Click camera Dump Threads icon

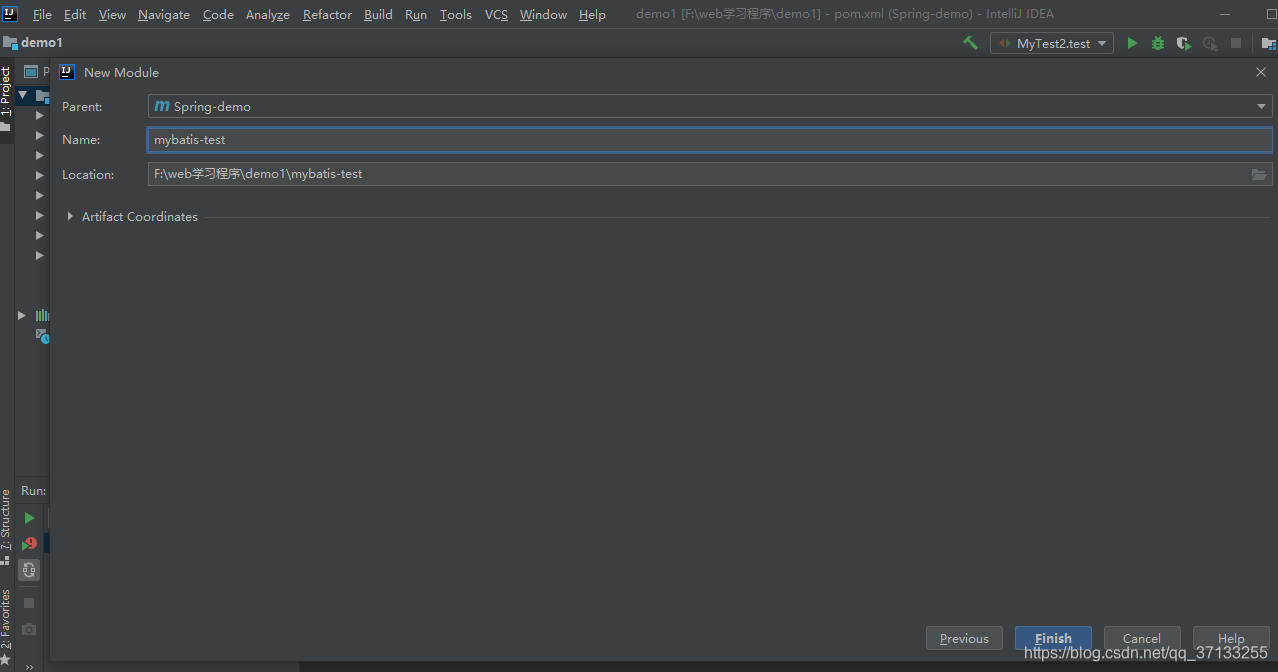[x=29, y=629]
